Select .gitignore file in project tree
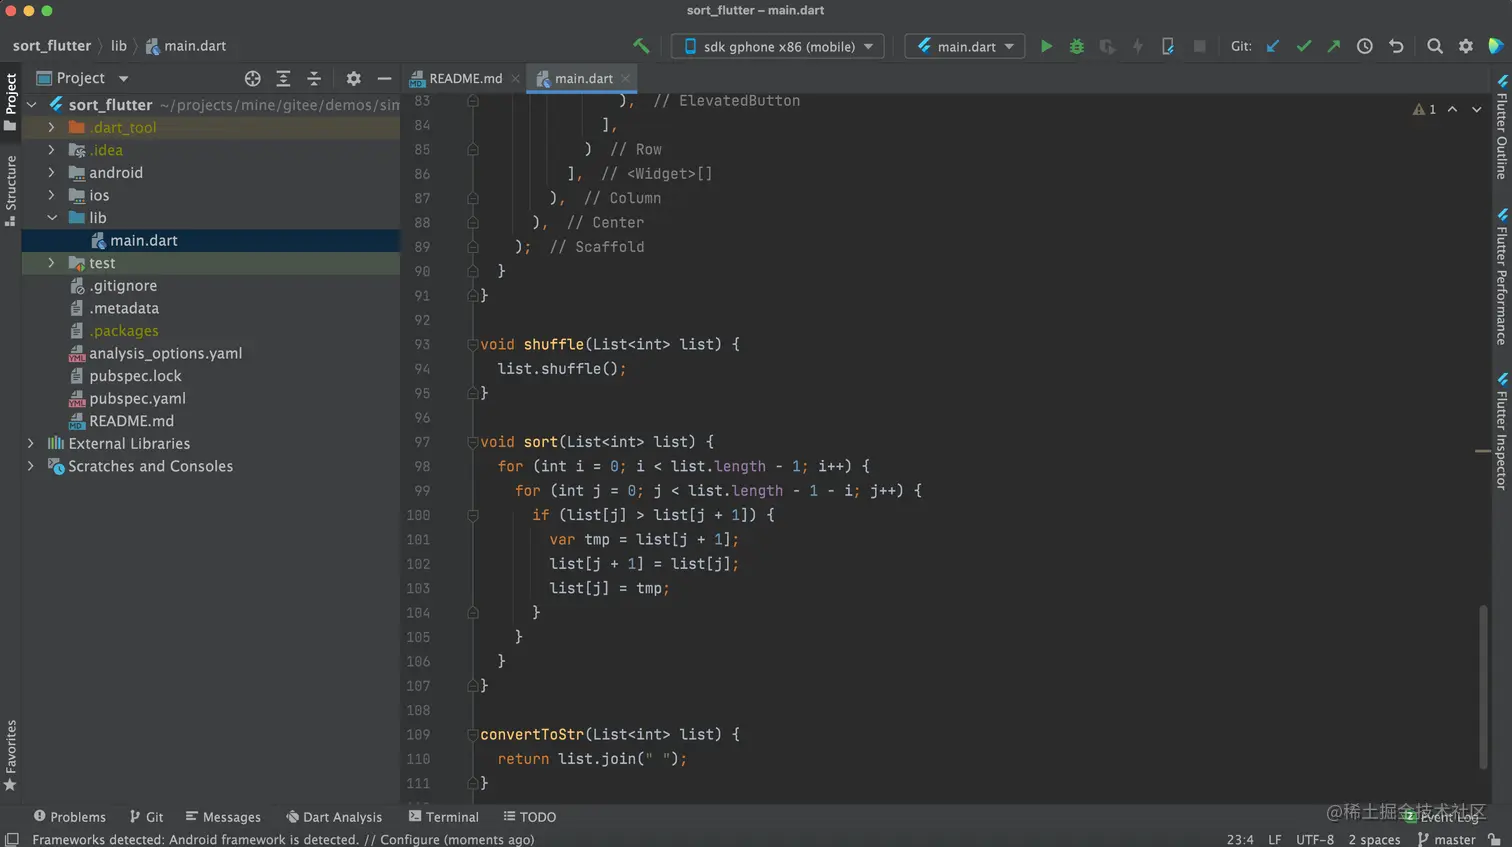The width and height of the screenshot is (1512, 847). [123, 285]
